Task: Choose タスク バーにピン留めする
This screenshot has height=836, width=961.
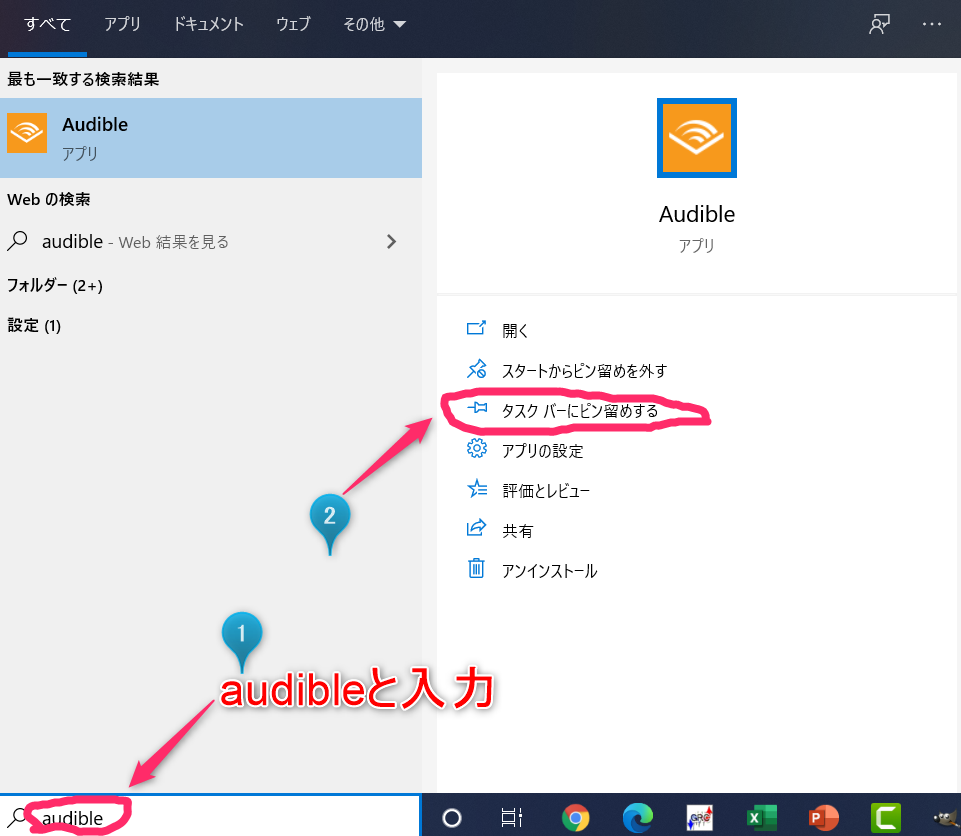Action: (x=563, y=410)
